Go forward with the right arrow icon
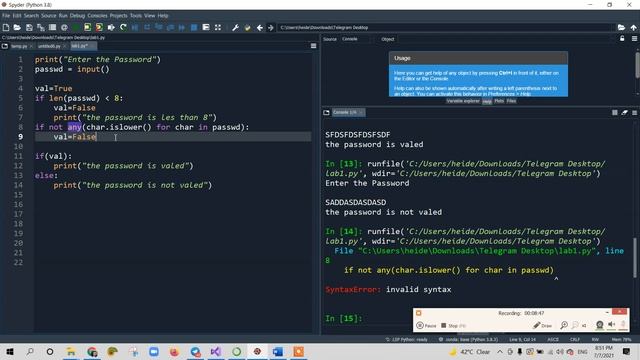 (271, 27)
